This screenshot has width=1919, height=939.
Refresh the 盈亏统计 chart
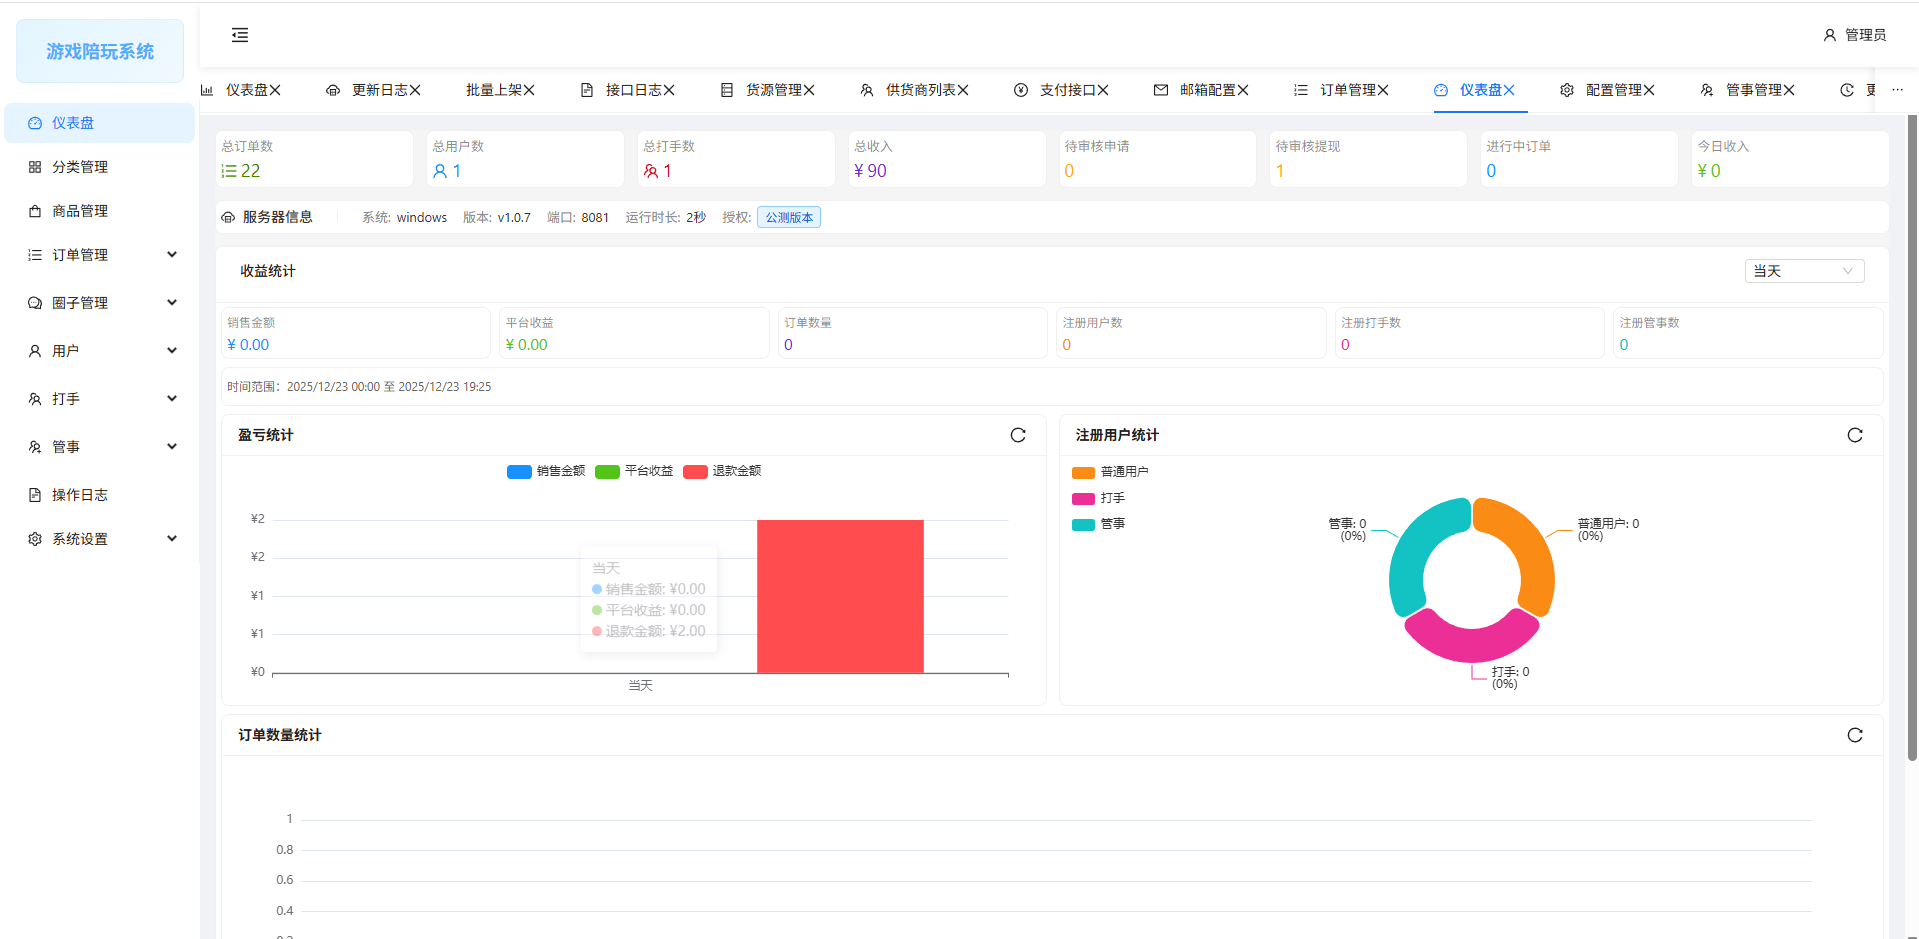(x=1018, y=435)
